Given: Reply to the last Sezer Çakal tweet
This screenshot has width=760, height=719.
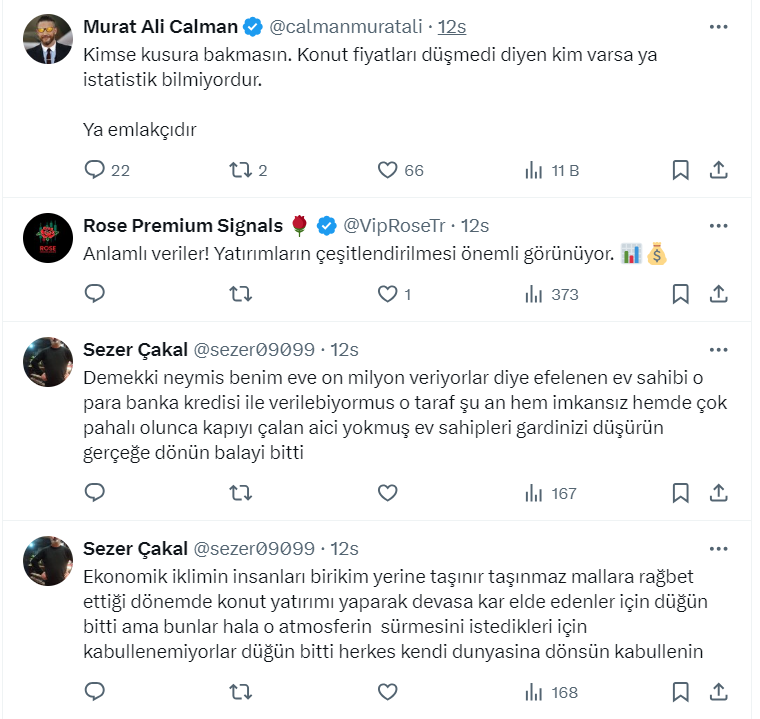Looking at the screenshot, I should pyautogui.click(x=95, y=691).
